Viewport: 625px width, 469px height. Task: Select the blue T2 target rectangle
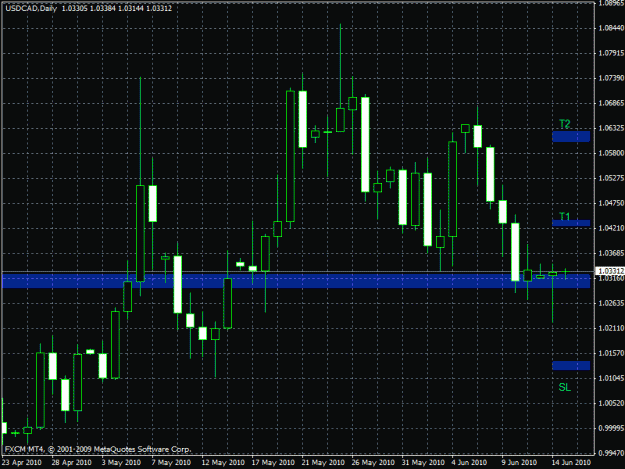click(571, 137)
